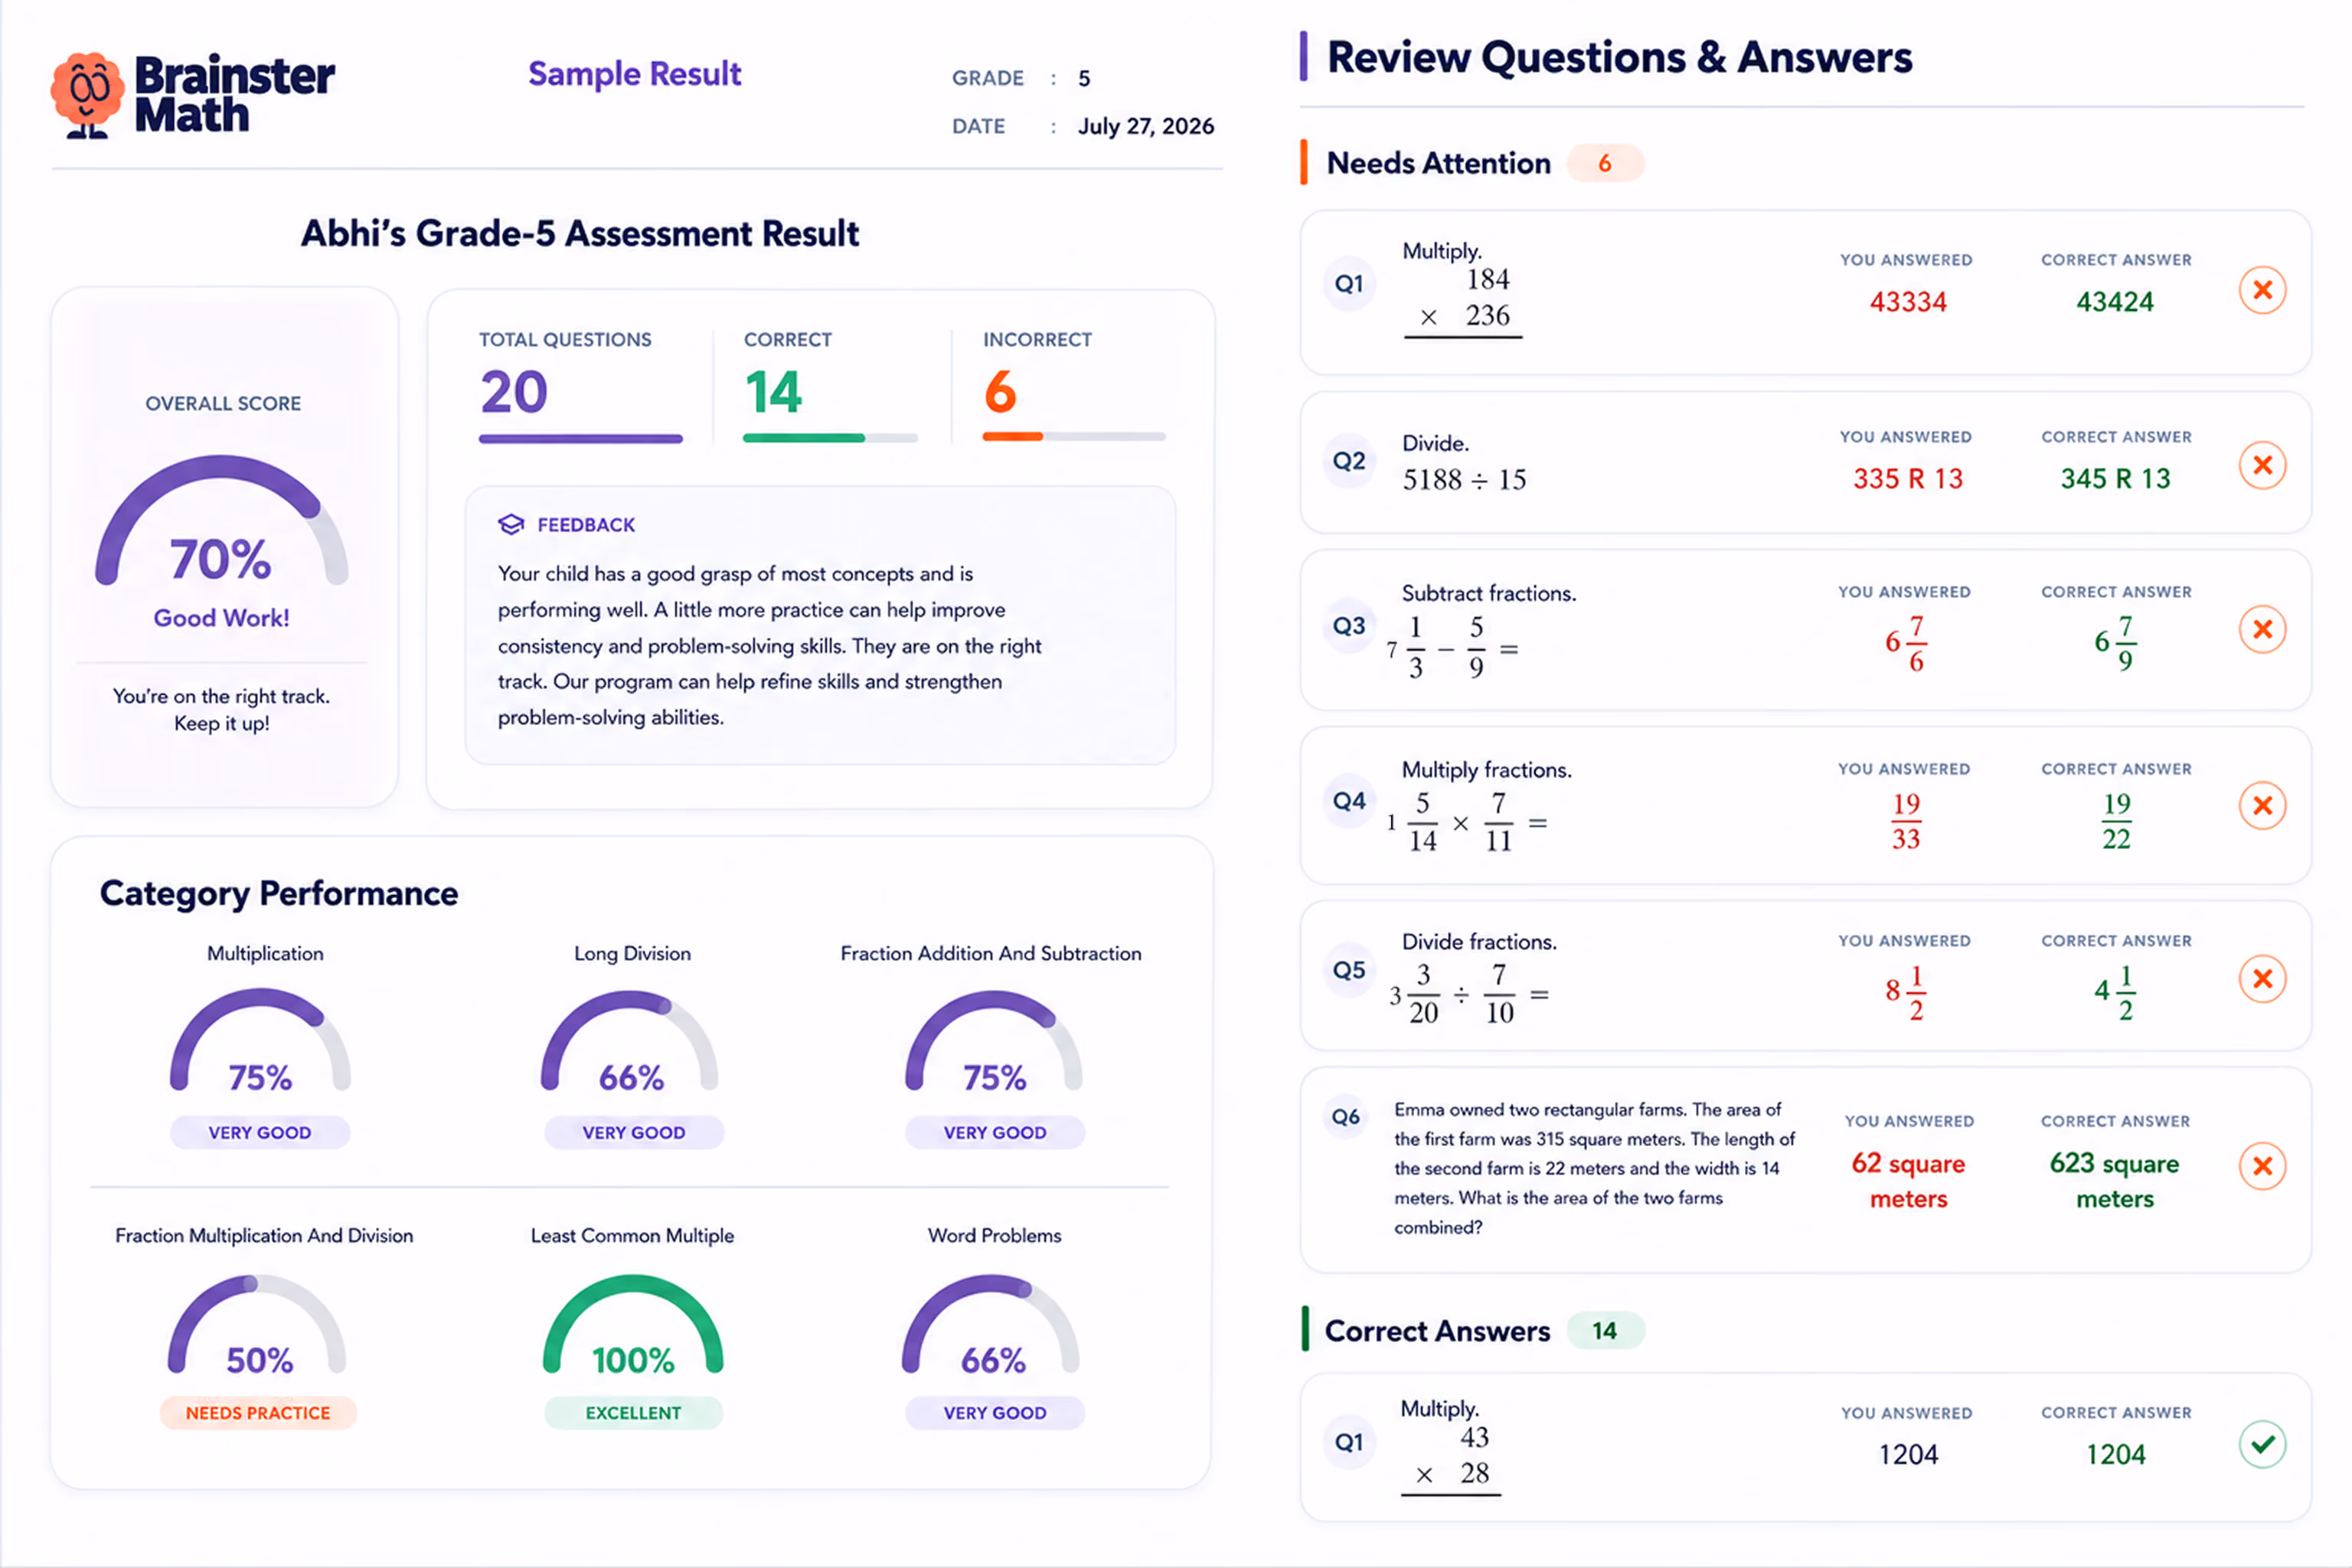Click the EXCELLENT badge

click(633, 1413)
